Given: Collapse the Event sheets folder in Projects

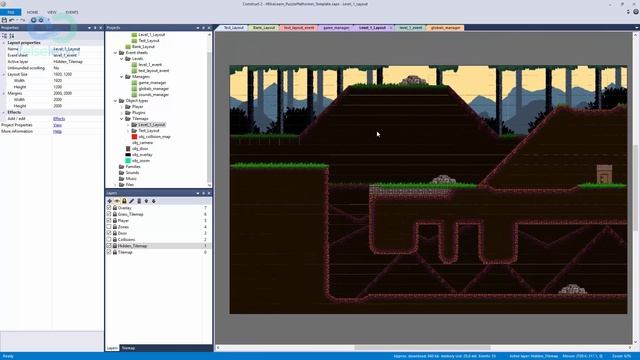Looking at the screenshot, I should coord(115,53).
